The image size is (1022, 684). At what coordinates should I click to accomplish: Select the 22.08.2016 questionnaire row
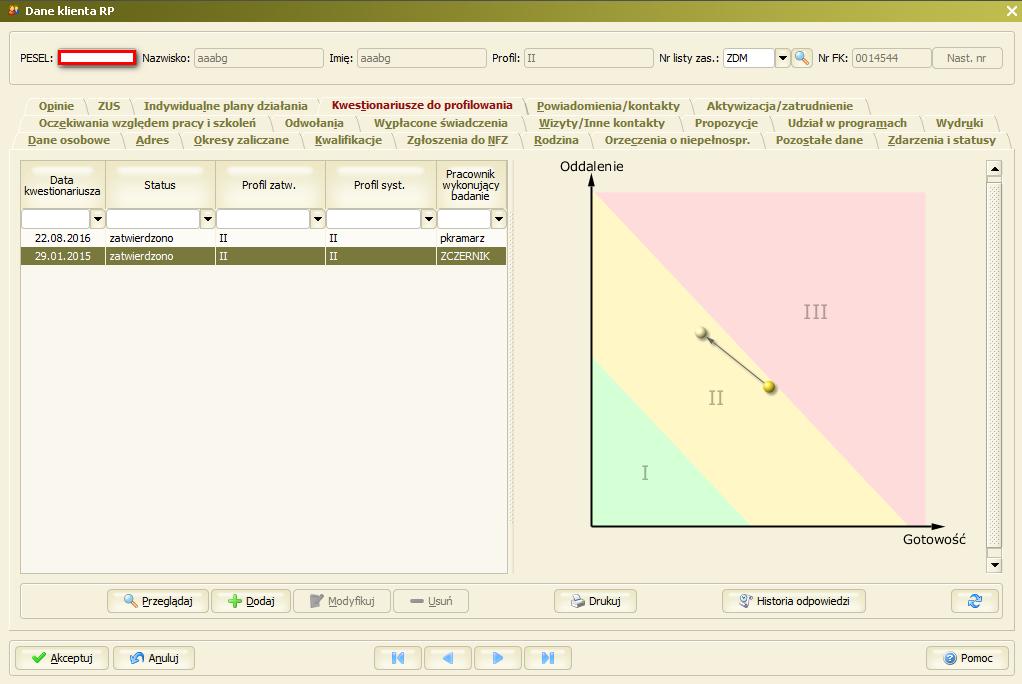click(x=263, y=238)
